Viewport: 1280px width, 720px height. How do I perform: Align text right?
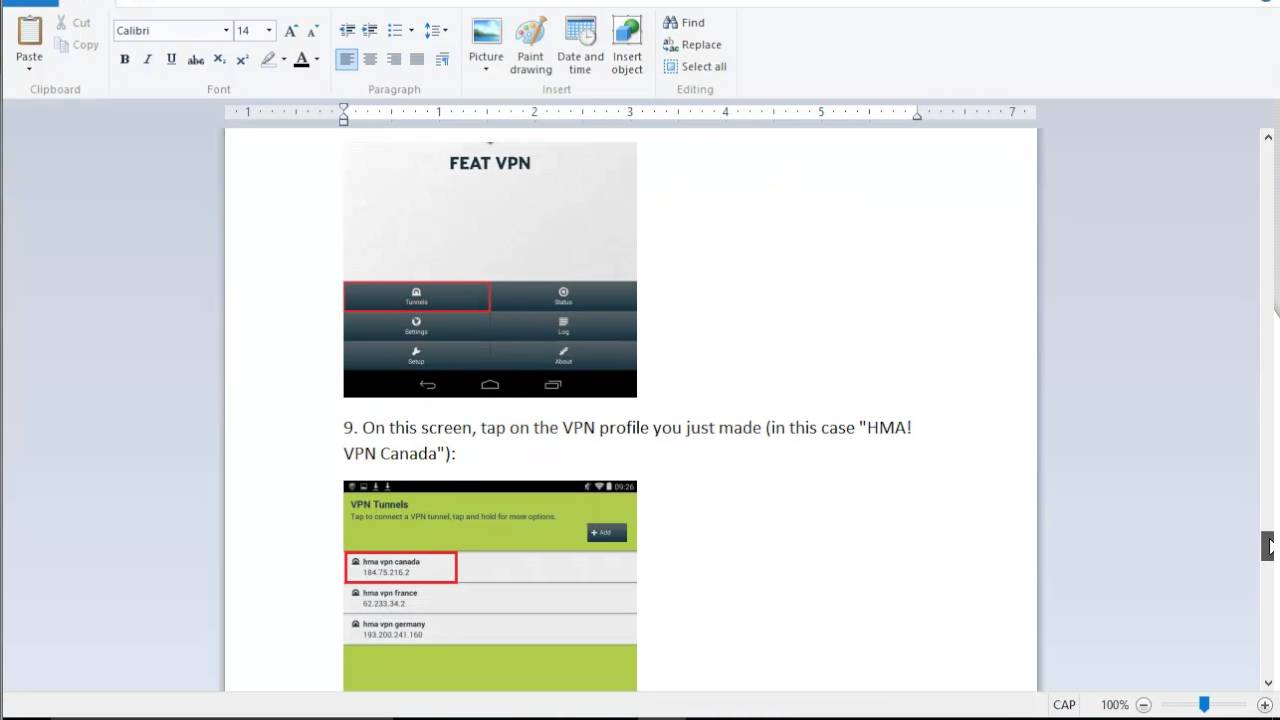tap(394, 59)
